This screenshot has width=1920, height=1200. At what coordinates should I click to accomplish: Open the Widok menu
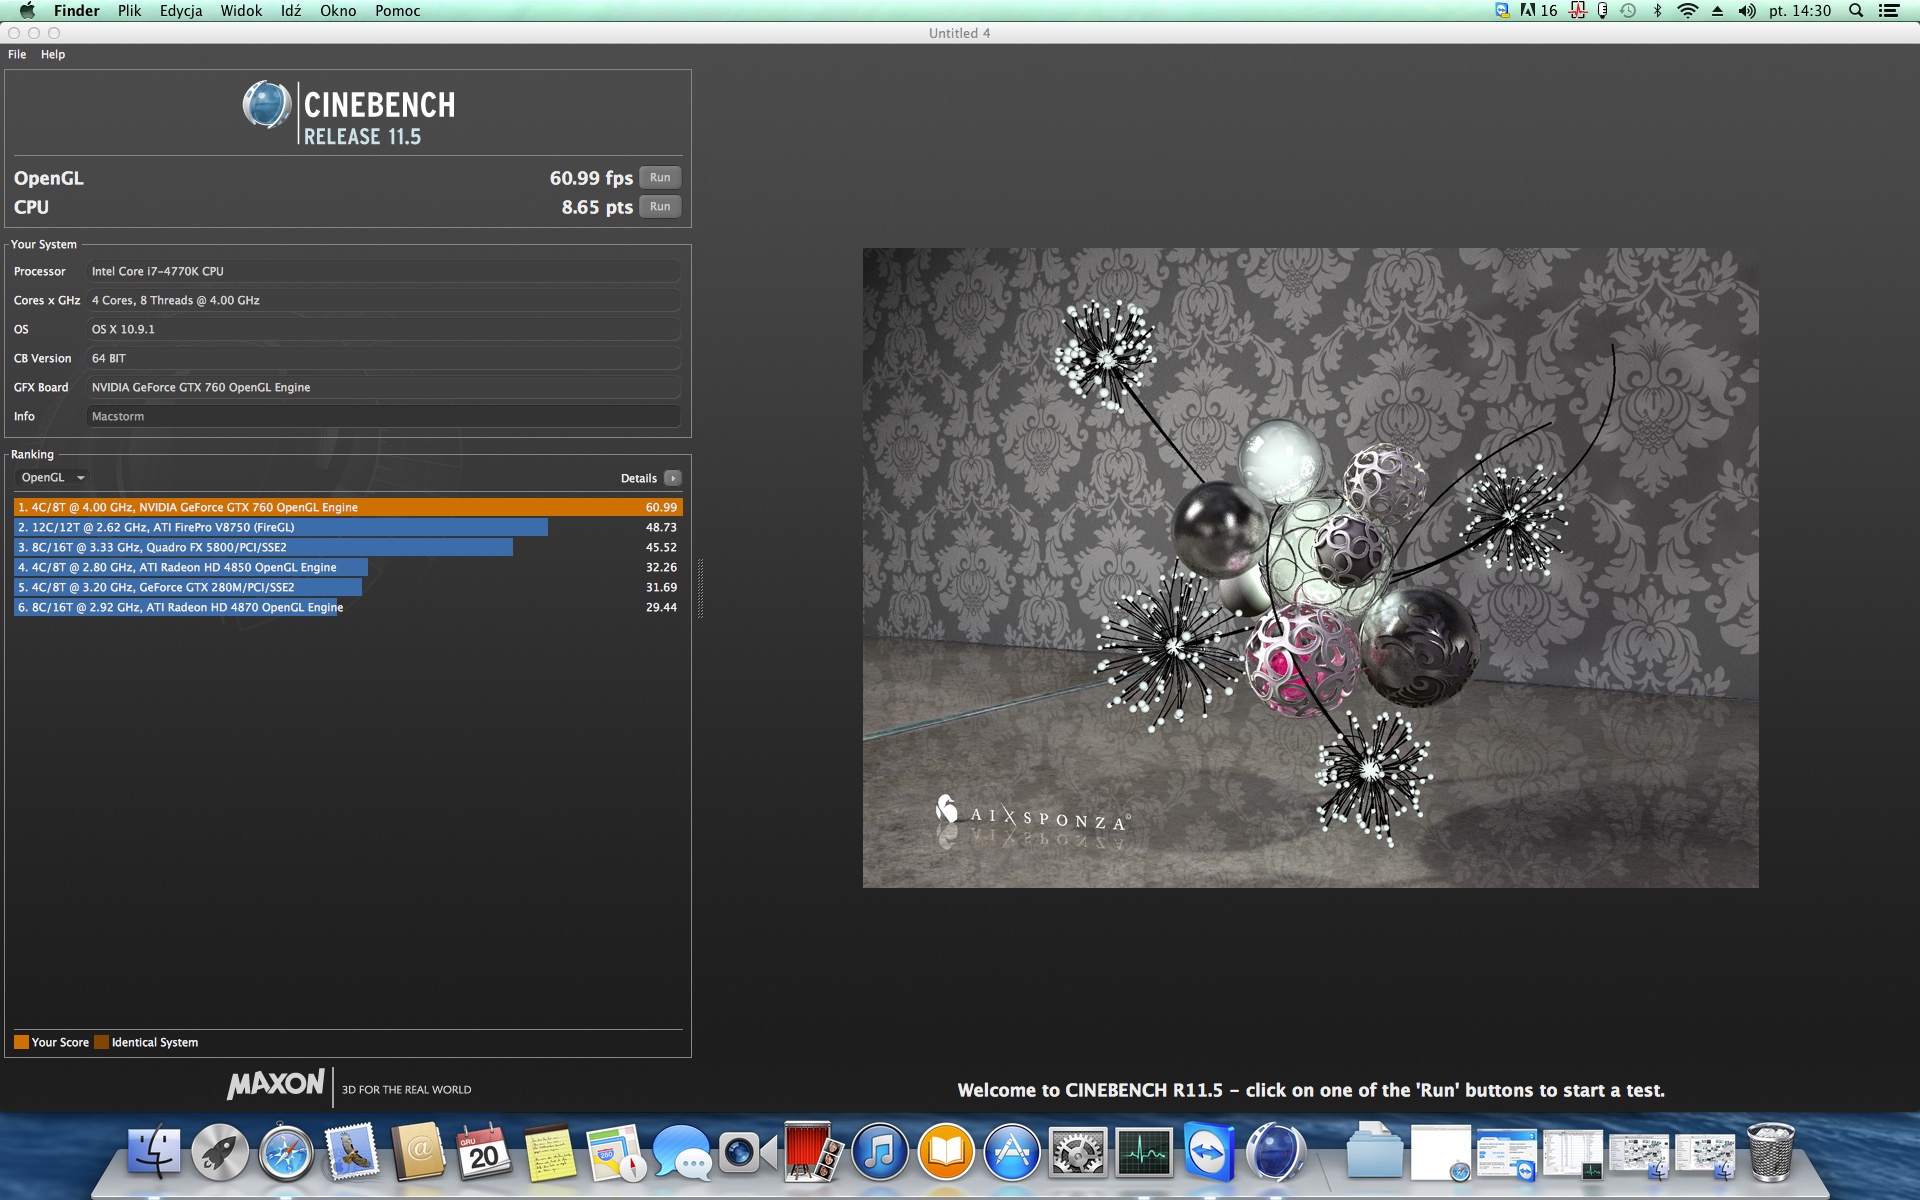click(241, 11)
